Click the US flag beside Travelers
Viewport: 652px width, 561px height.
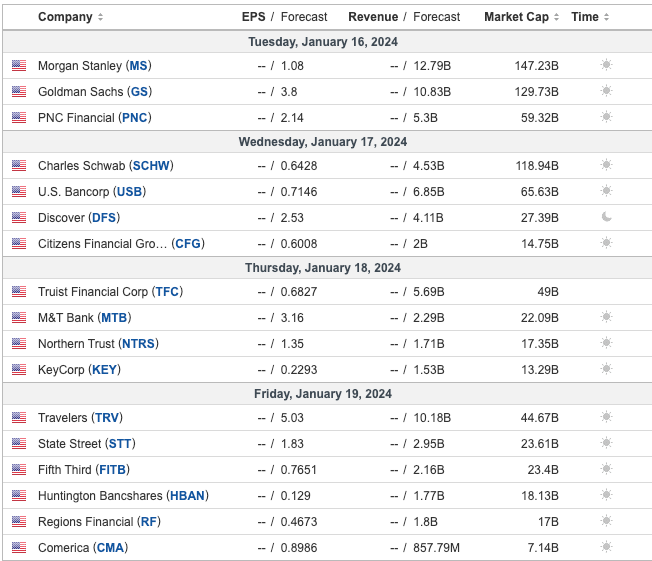(x=19, y=418)
